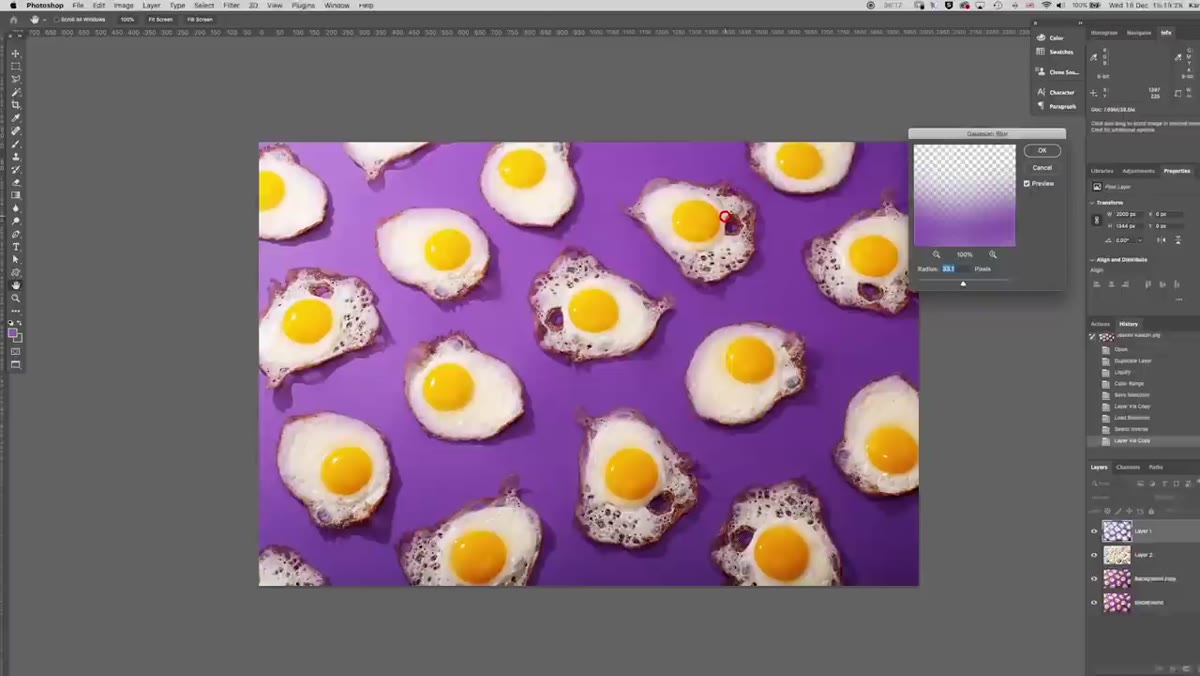Select the Healing Brush tool
Screen dimensions: 1200x676
click(x=15, y=131)
